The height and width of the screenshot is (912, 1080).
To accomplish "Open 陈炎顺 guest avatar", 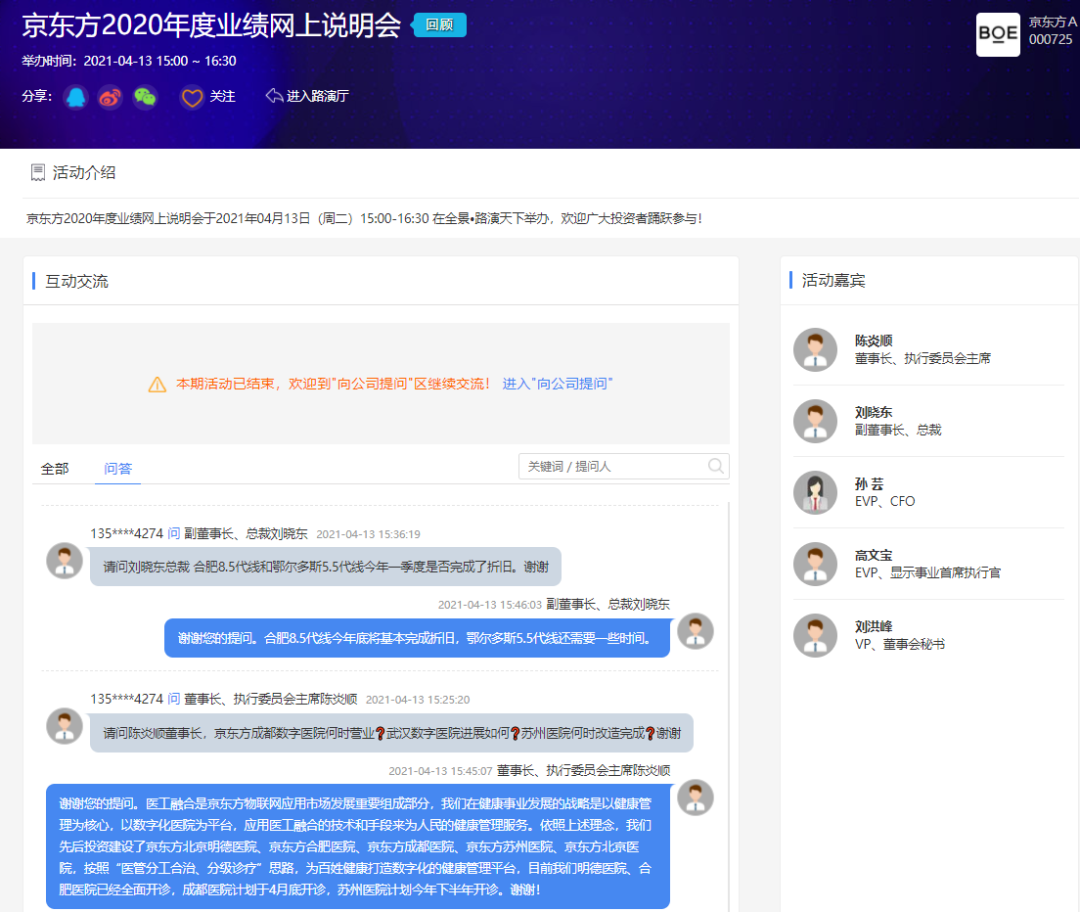I will 815,349.
